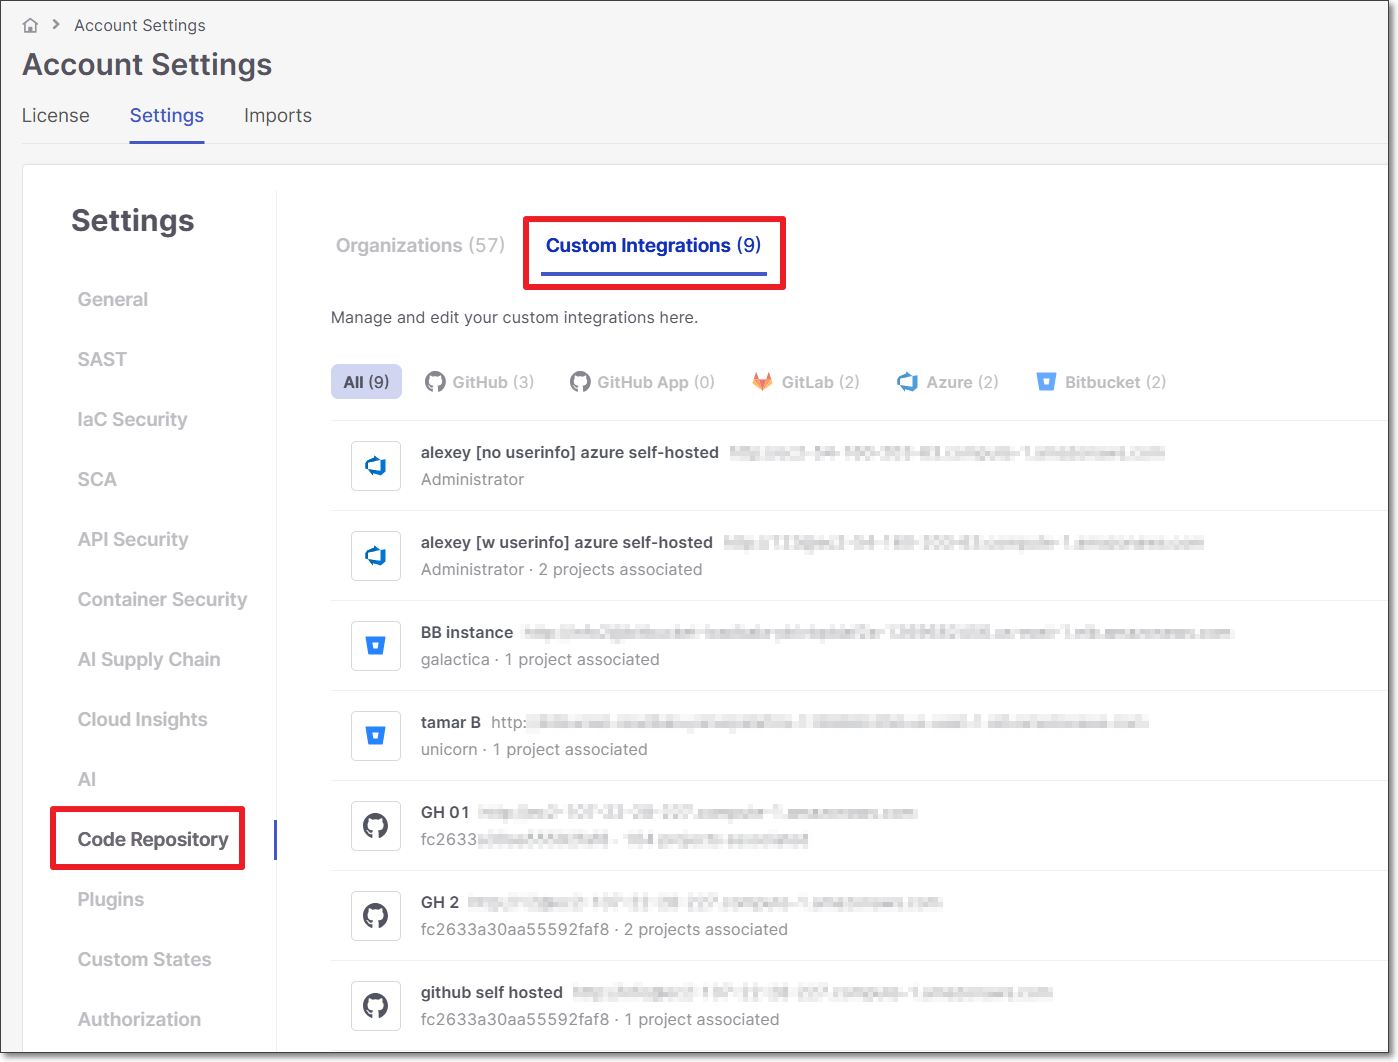
Task: Filter integrations by GitHub (3)
Action: tap(480, 382)
